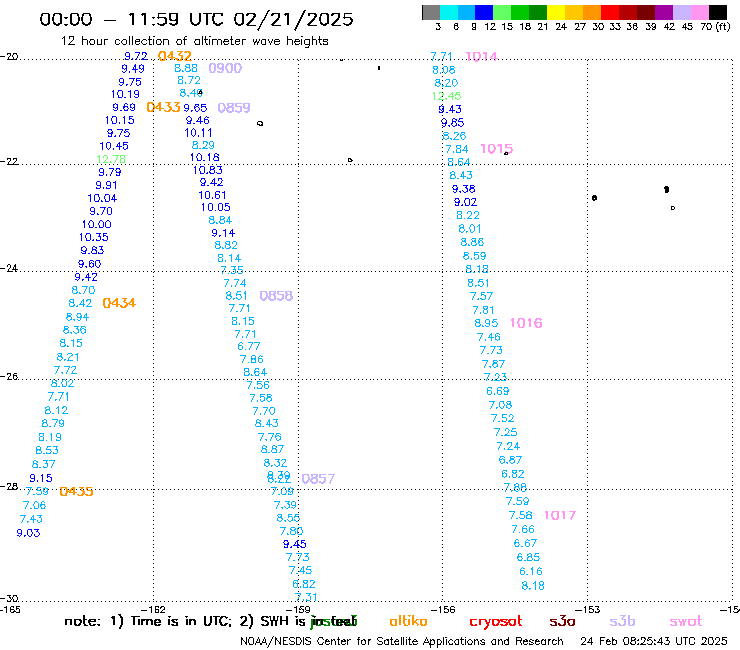Click the '24' legend scale label

point(561,27)
